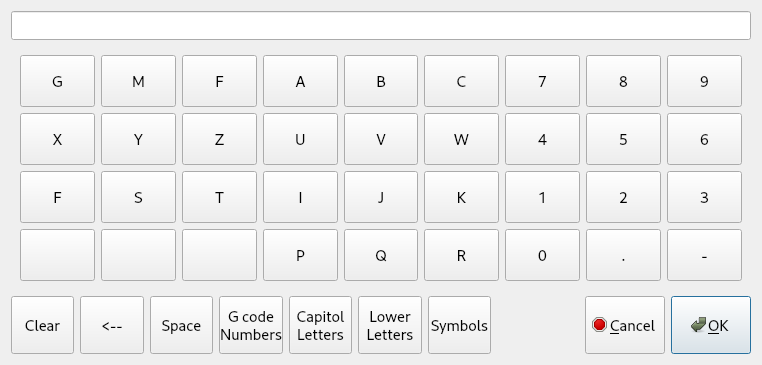Switch to G code Numbers layout
This screenshot has height=365, width=762.
[x=251, y=325]
